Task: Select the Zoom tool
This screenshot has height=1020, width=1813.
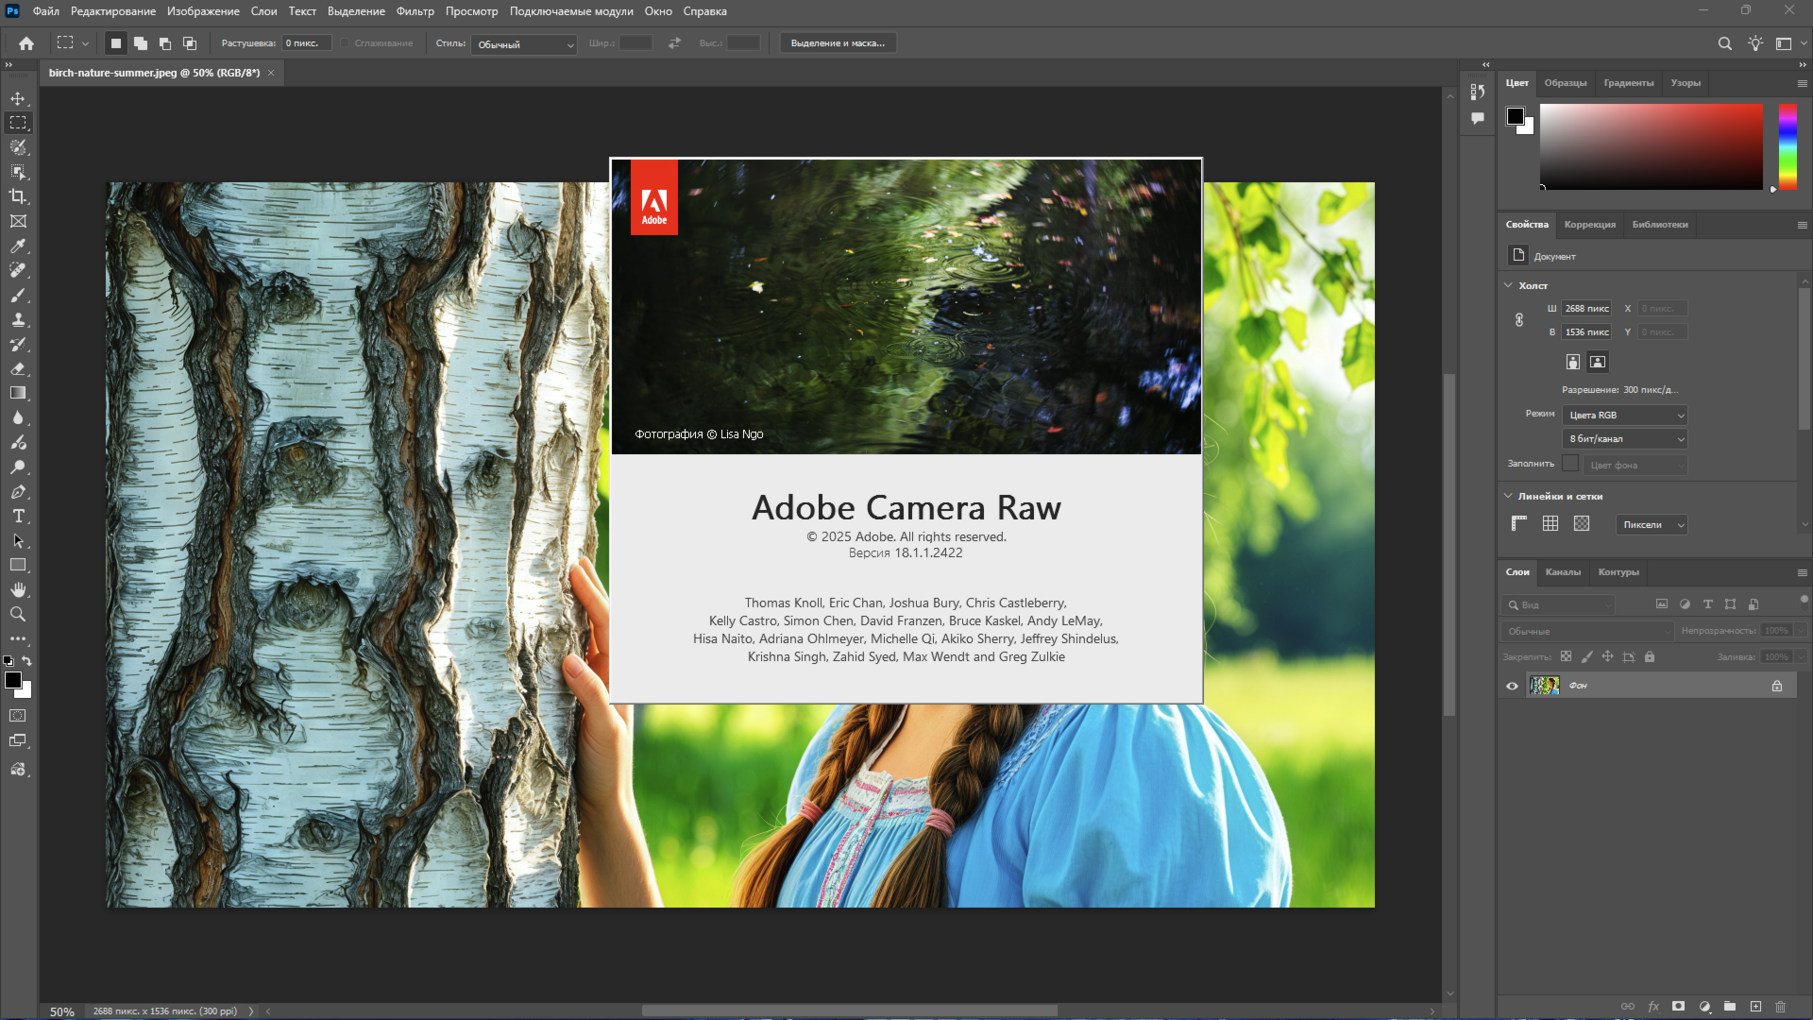Action: click(x=18, y=615)
